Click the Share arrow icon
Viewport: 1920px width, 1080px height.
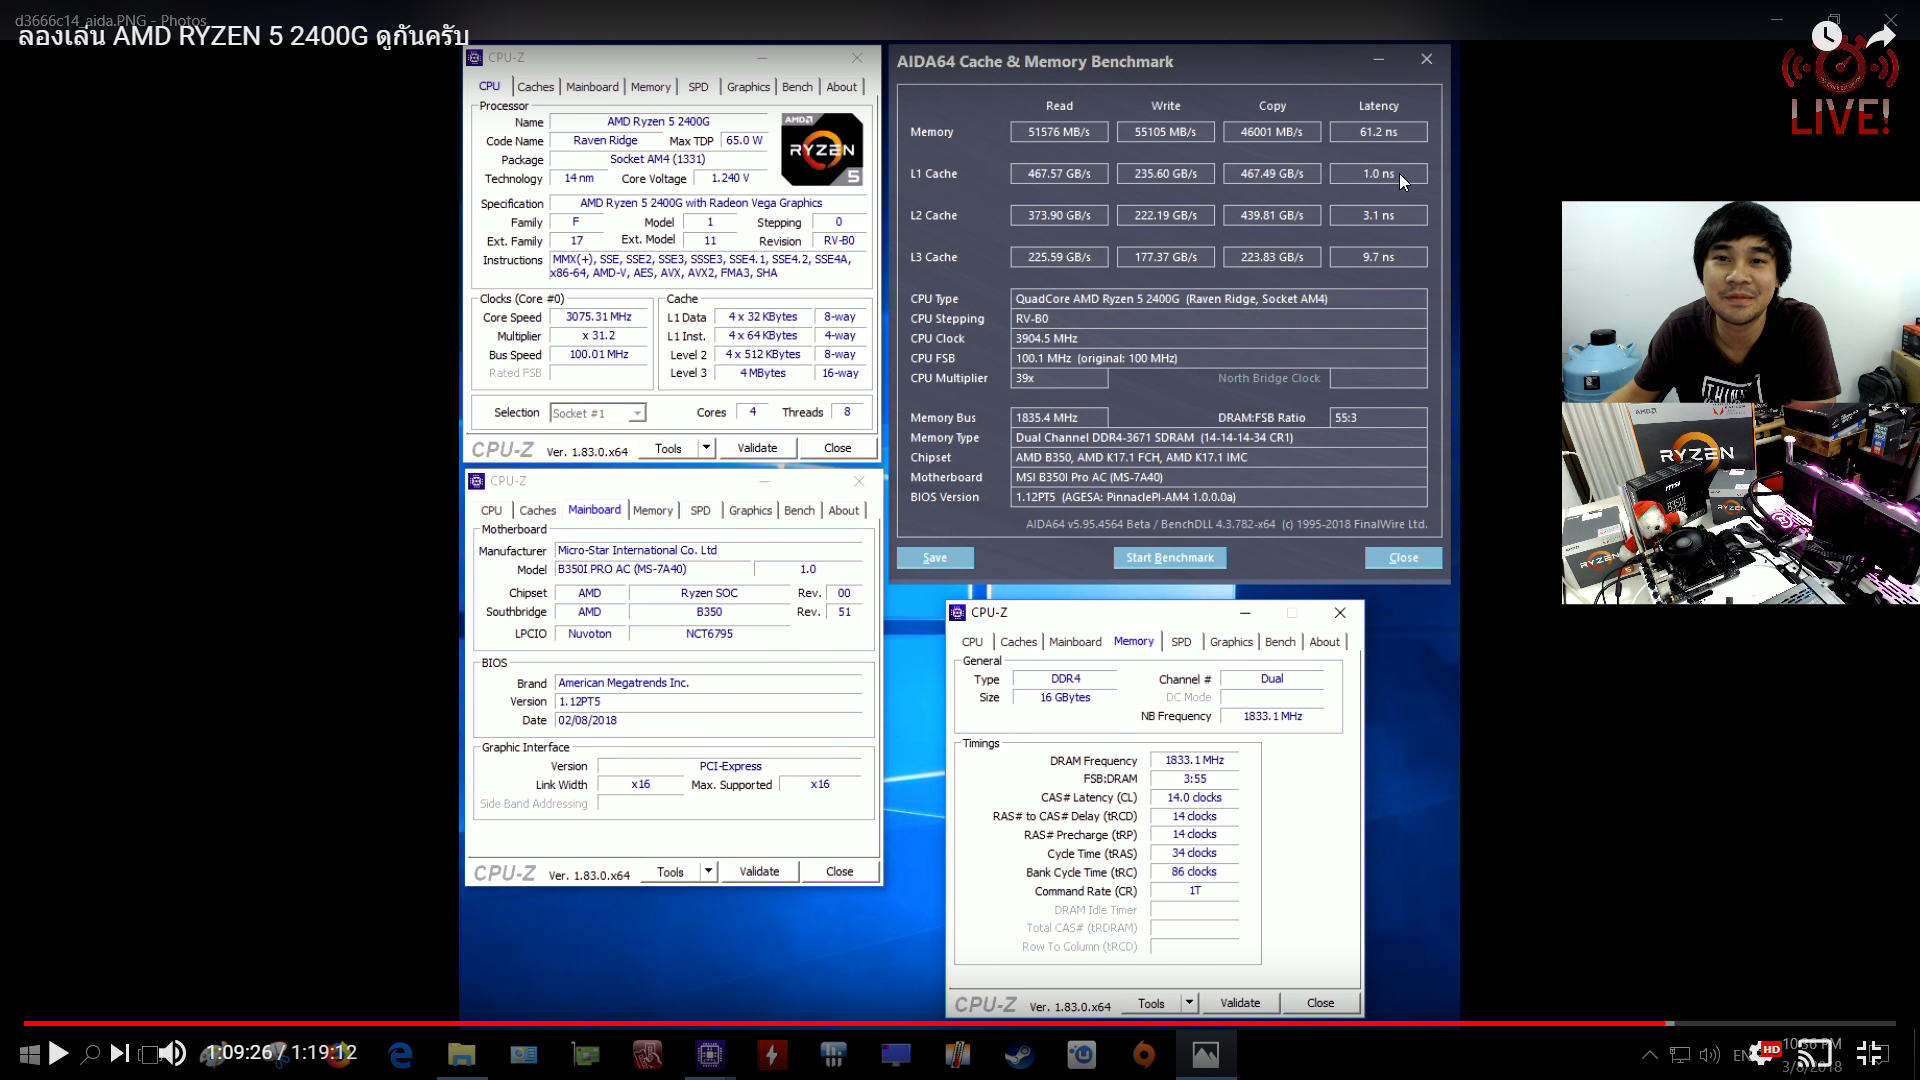(1881, 36)
